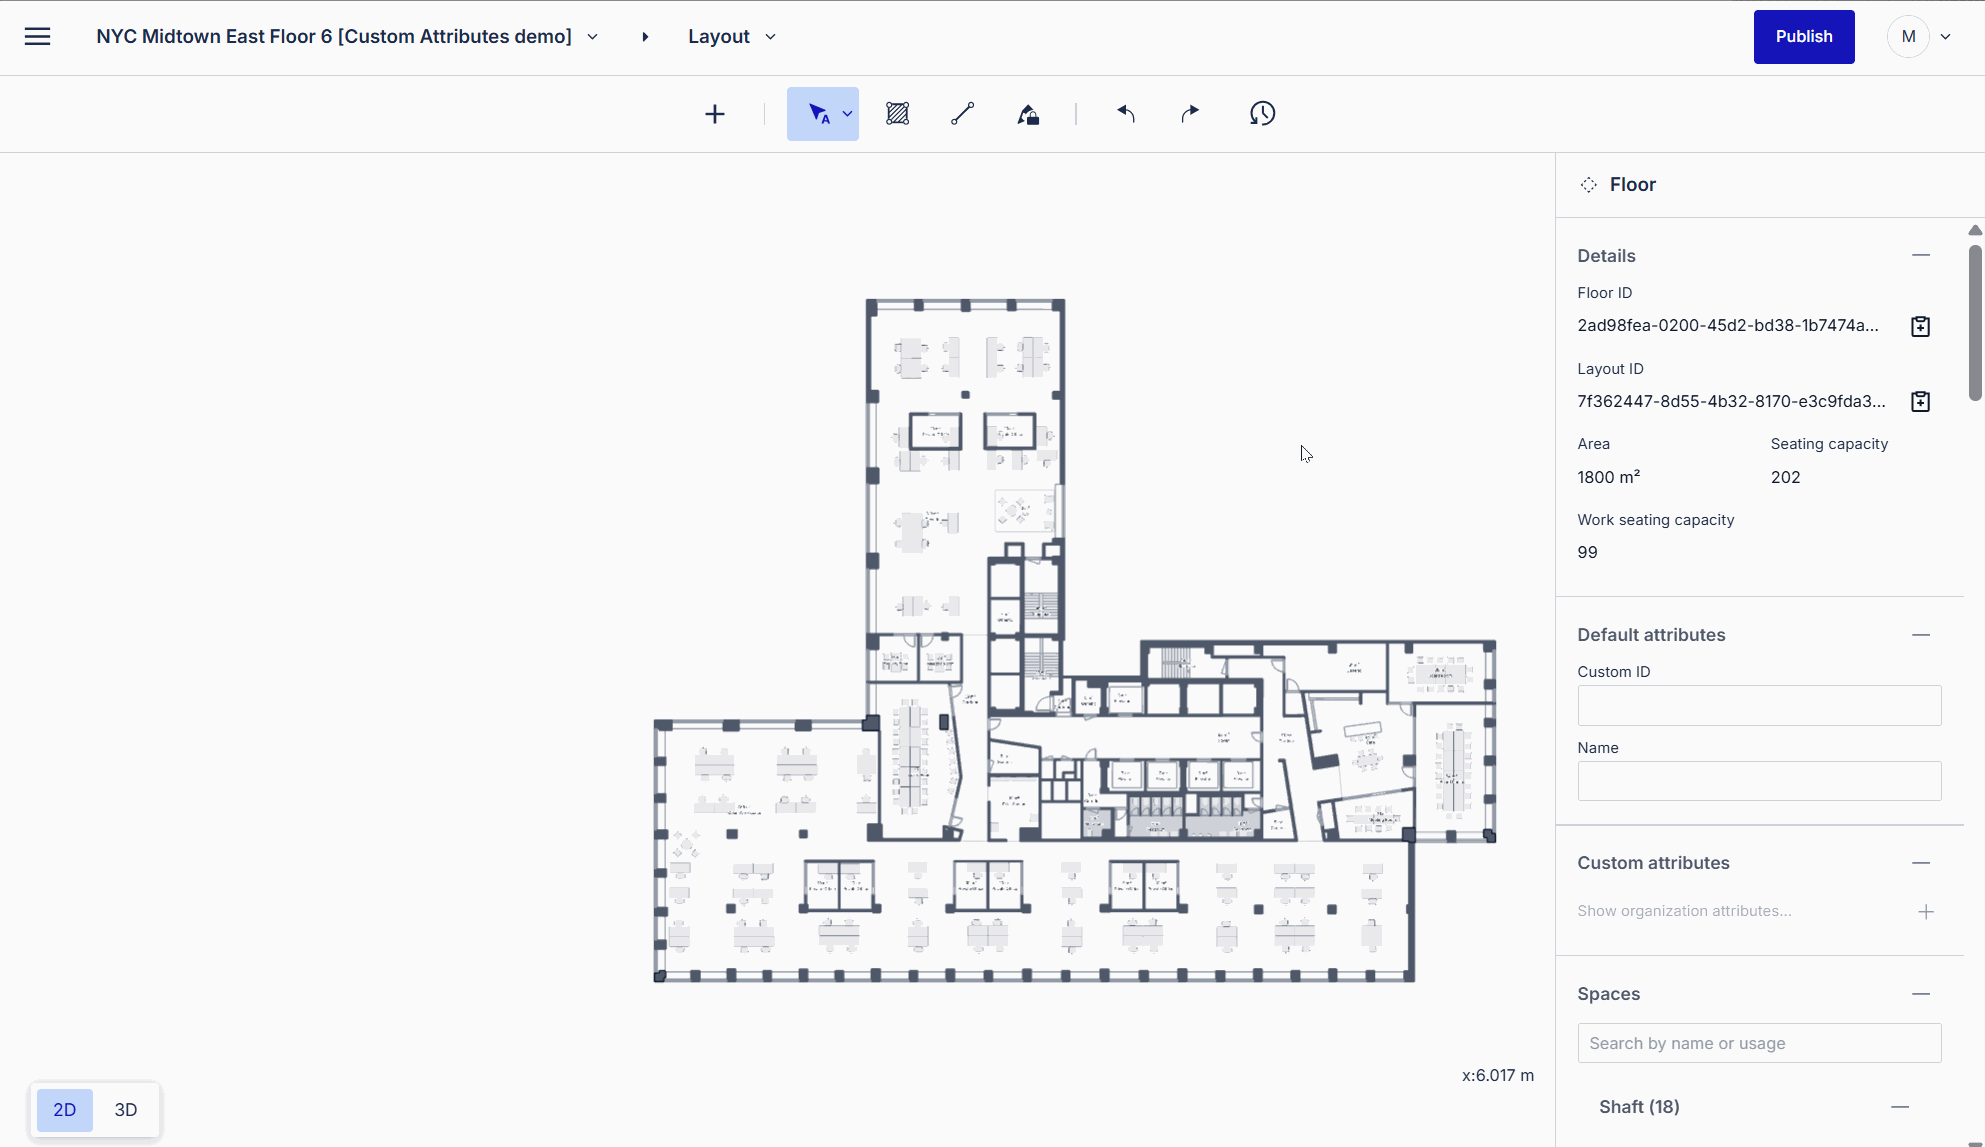Open the floor name dropdown chevron
1985x1147 pixels.
coord(592,37)
